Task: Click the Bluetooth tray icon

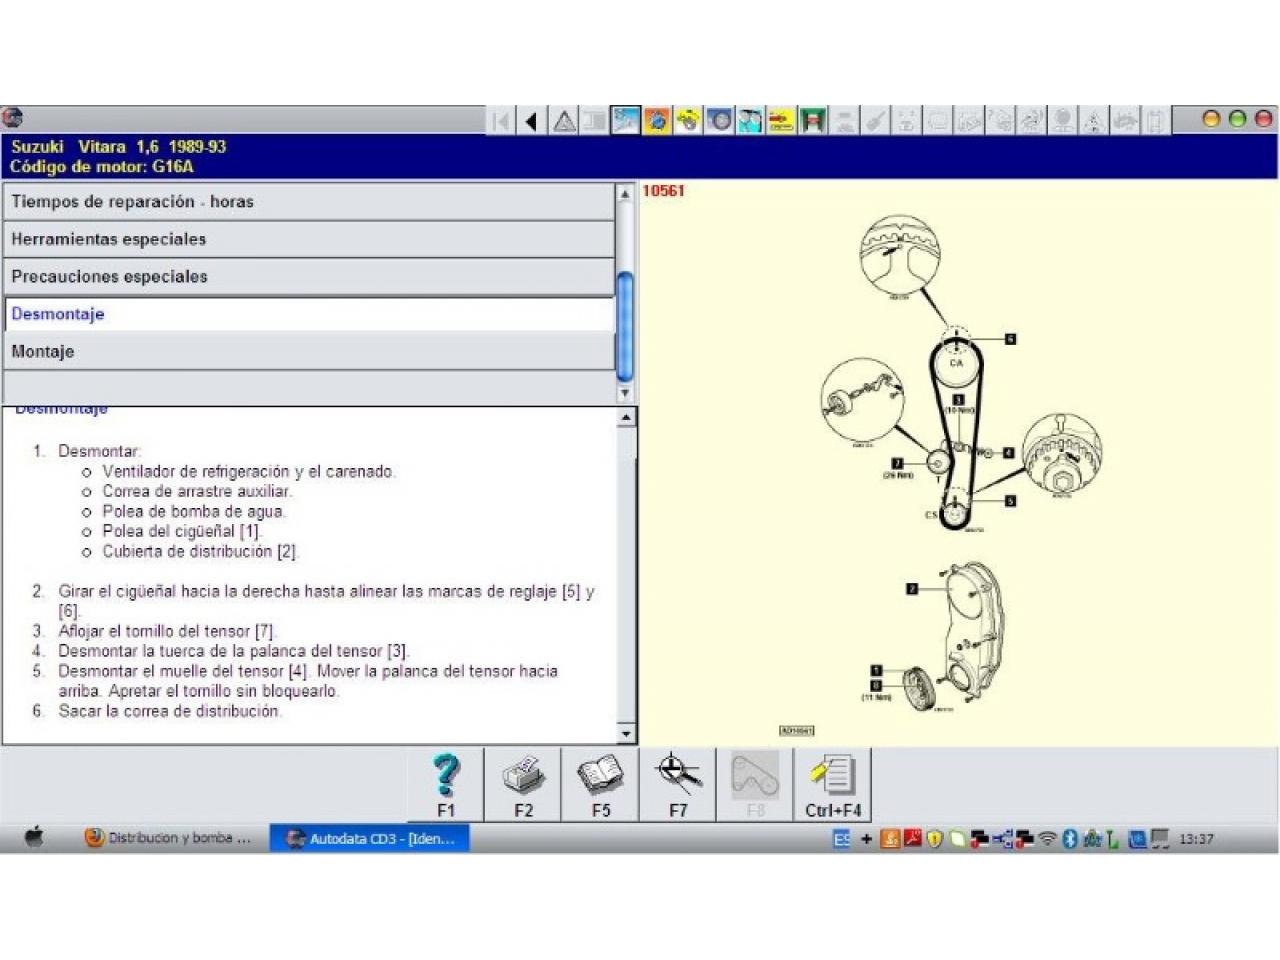Action: pos(1069,839)
